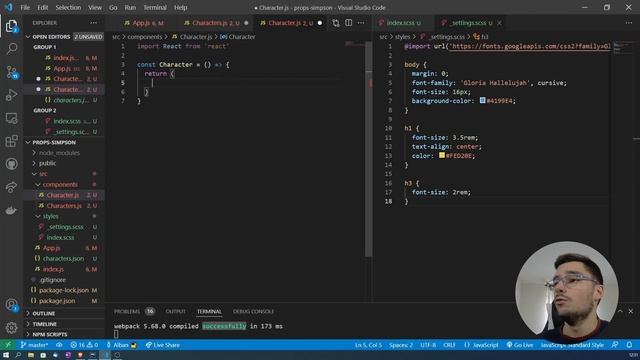Switch to the Debug Console tab
Image resolution: width=640 pixels, height=360 pixels.
[253, 311]
